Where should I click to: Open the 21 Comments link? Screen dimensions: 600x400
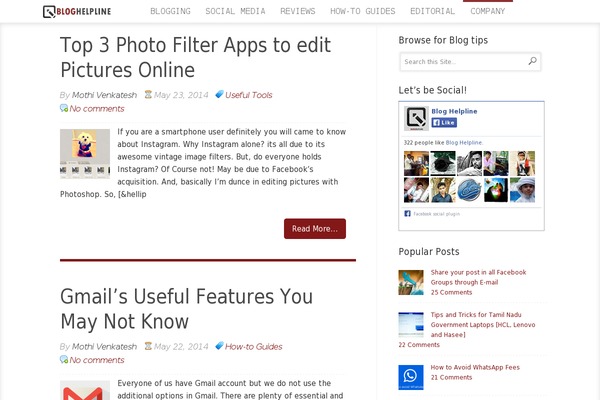(x=452, y=377)
